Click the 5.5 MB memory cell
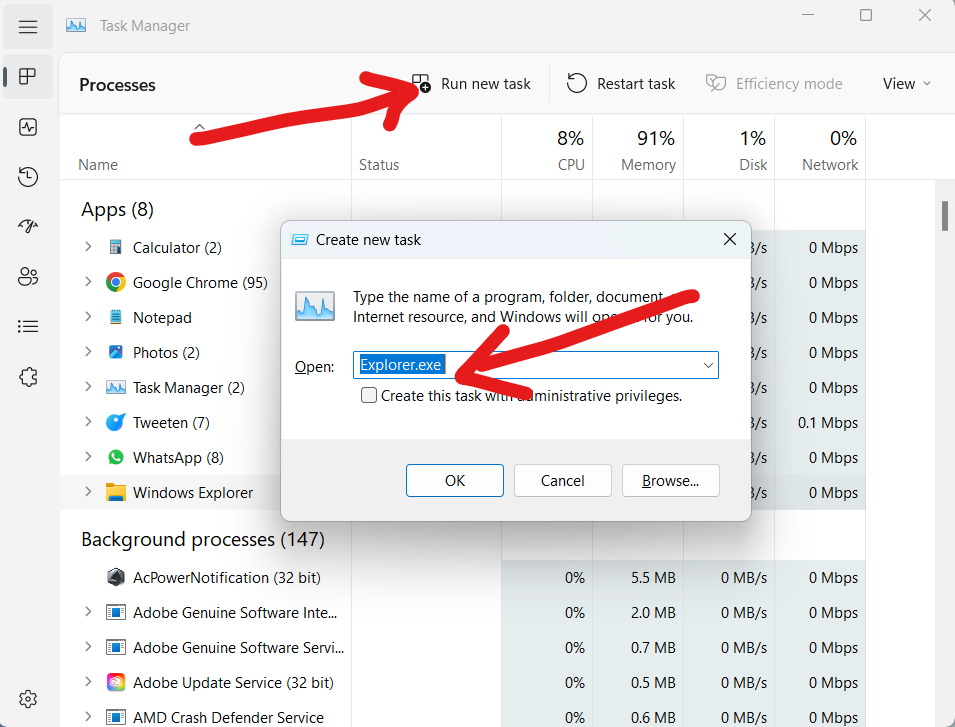 (638, 577)
